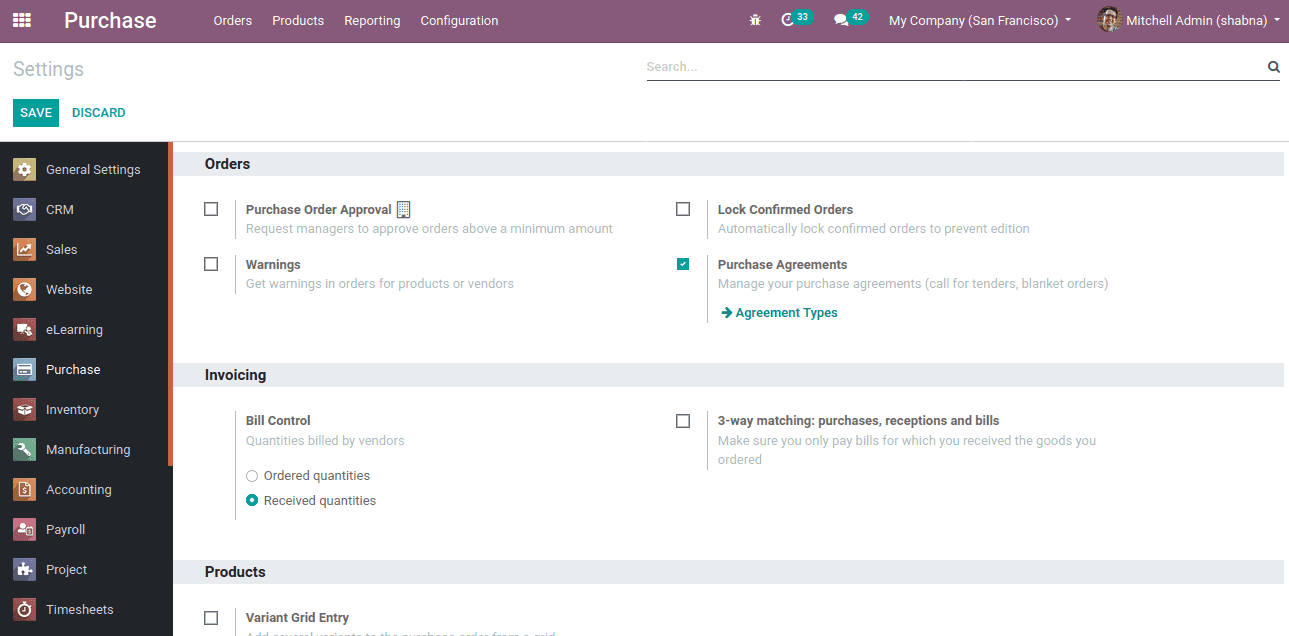1289x636 pixels.
Task: Click the Sales chart icon
Action: pyautogui.click(x=25, y=250)
